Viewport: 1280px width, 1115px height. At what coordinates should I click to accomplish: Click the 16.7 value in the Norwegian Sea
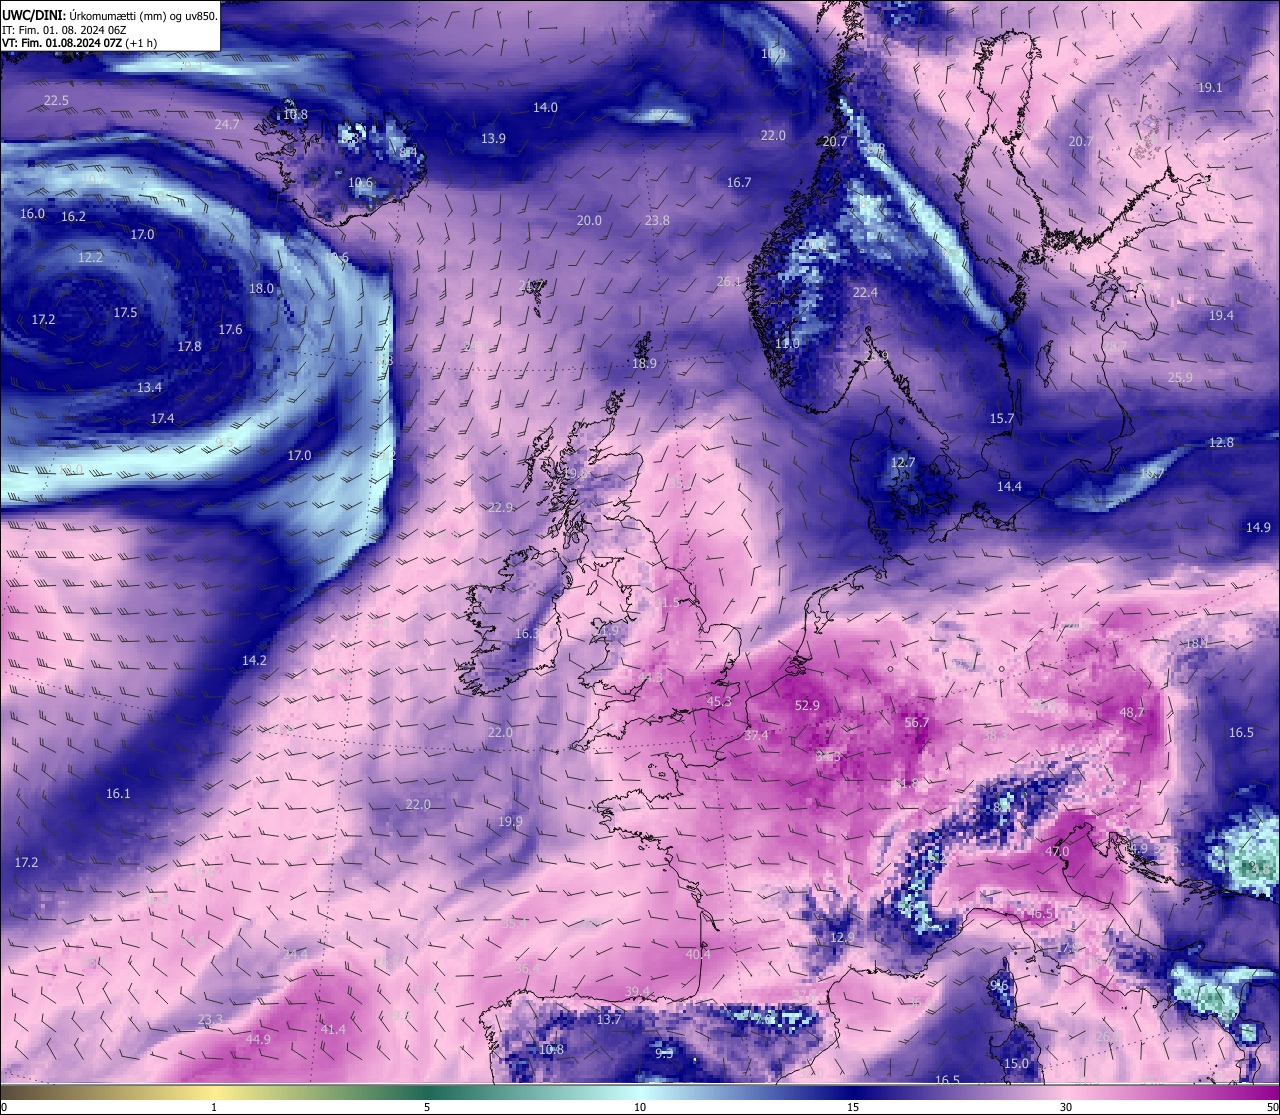point(739,183)
